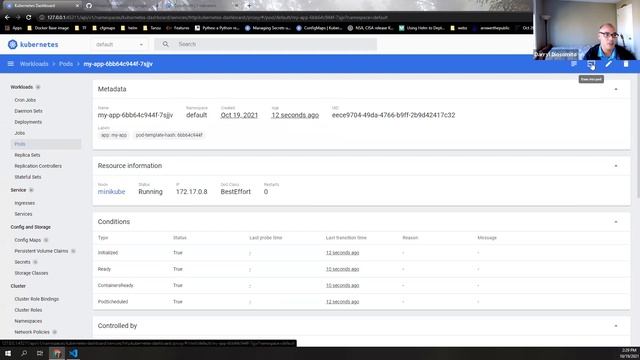This screenshot has height=360, width=640.
Task: Click the Exec into pod icon
Action: [x=591, y=64]
